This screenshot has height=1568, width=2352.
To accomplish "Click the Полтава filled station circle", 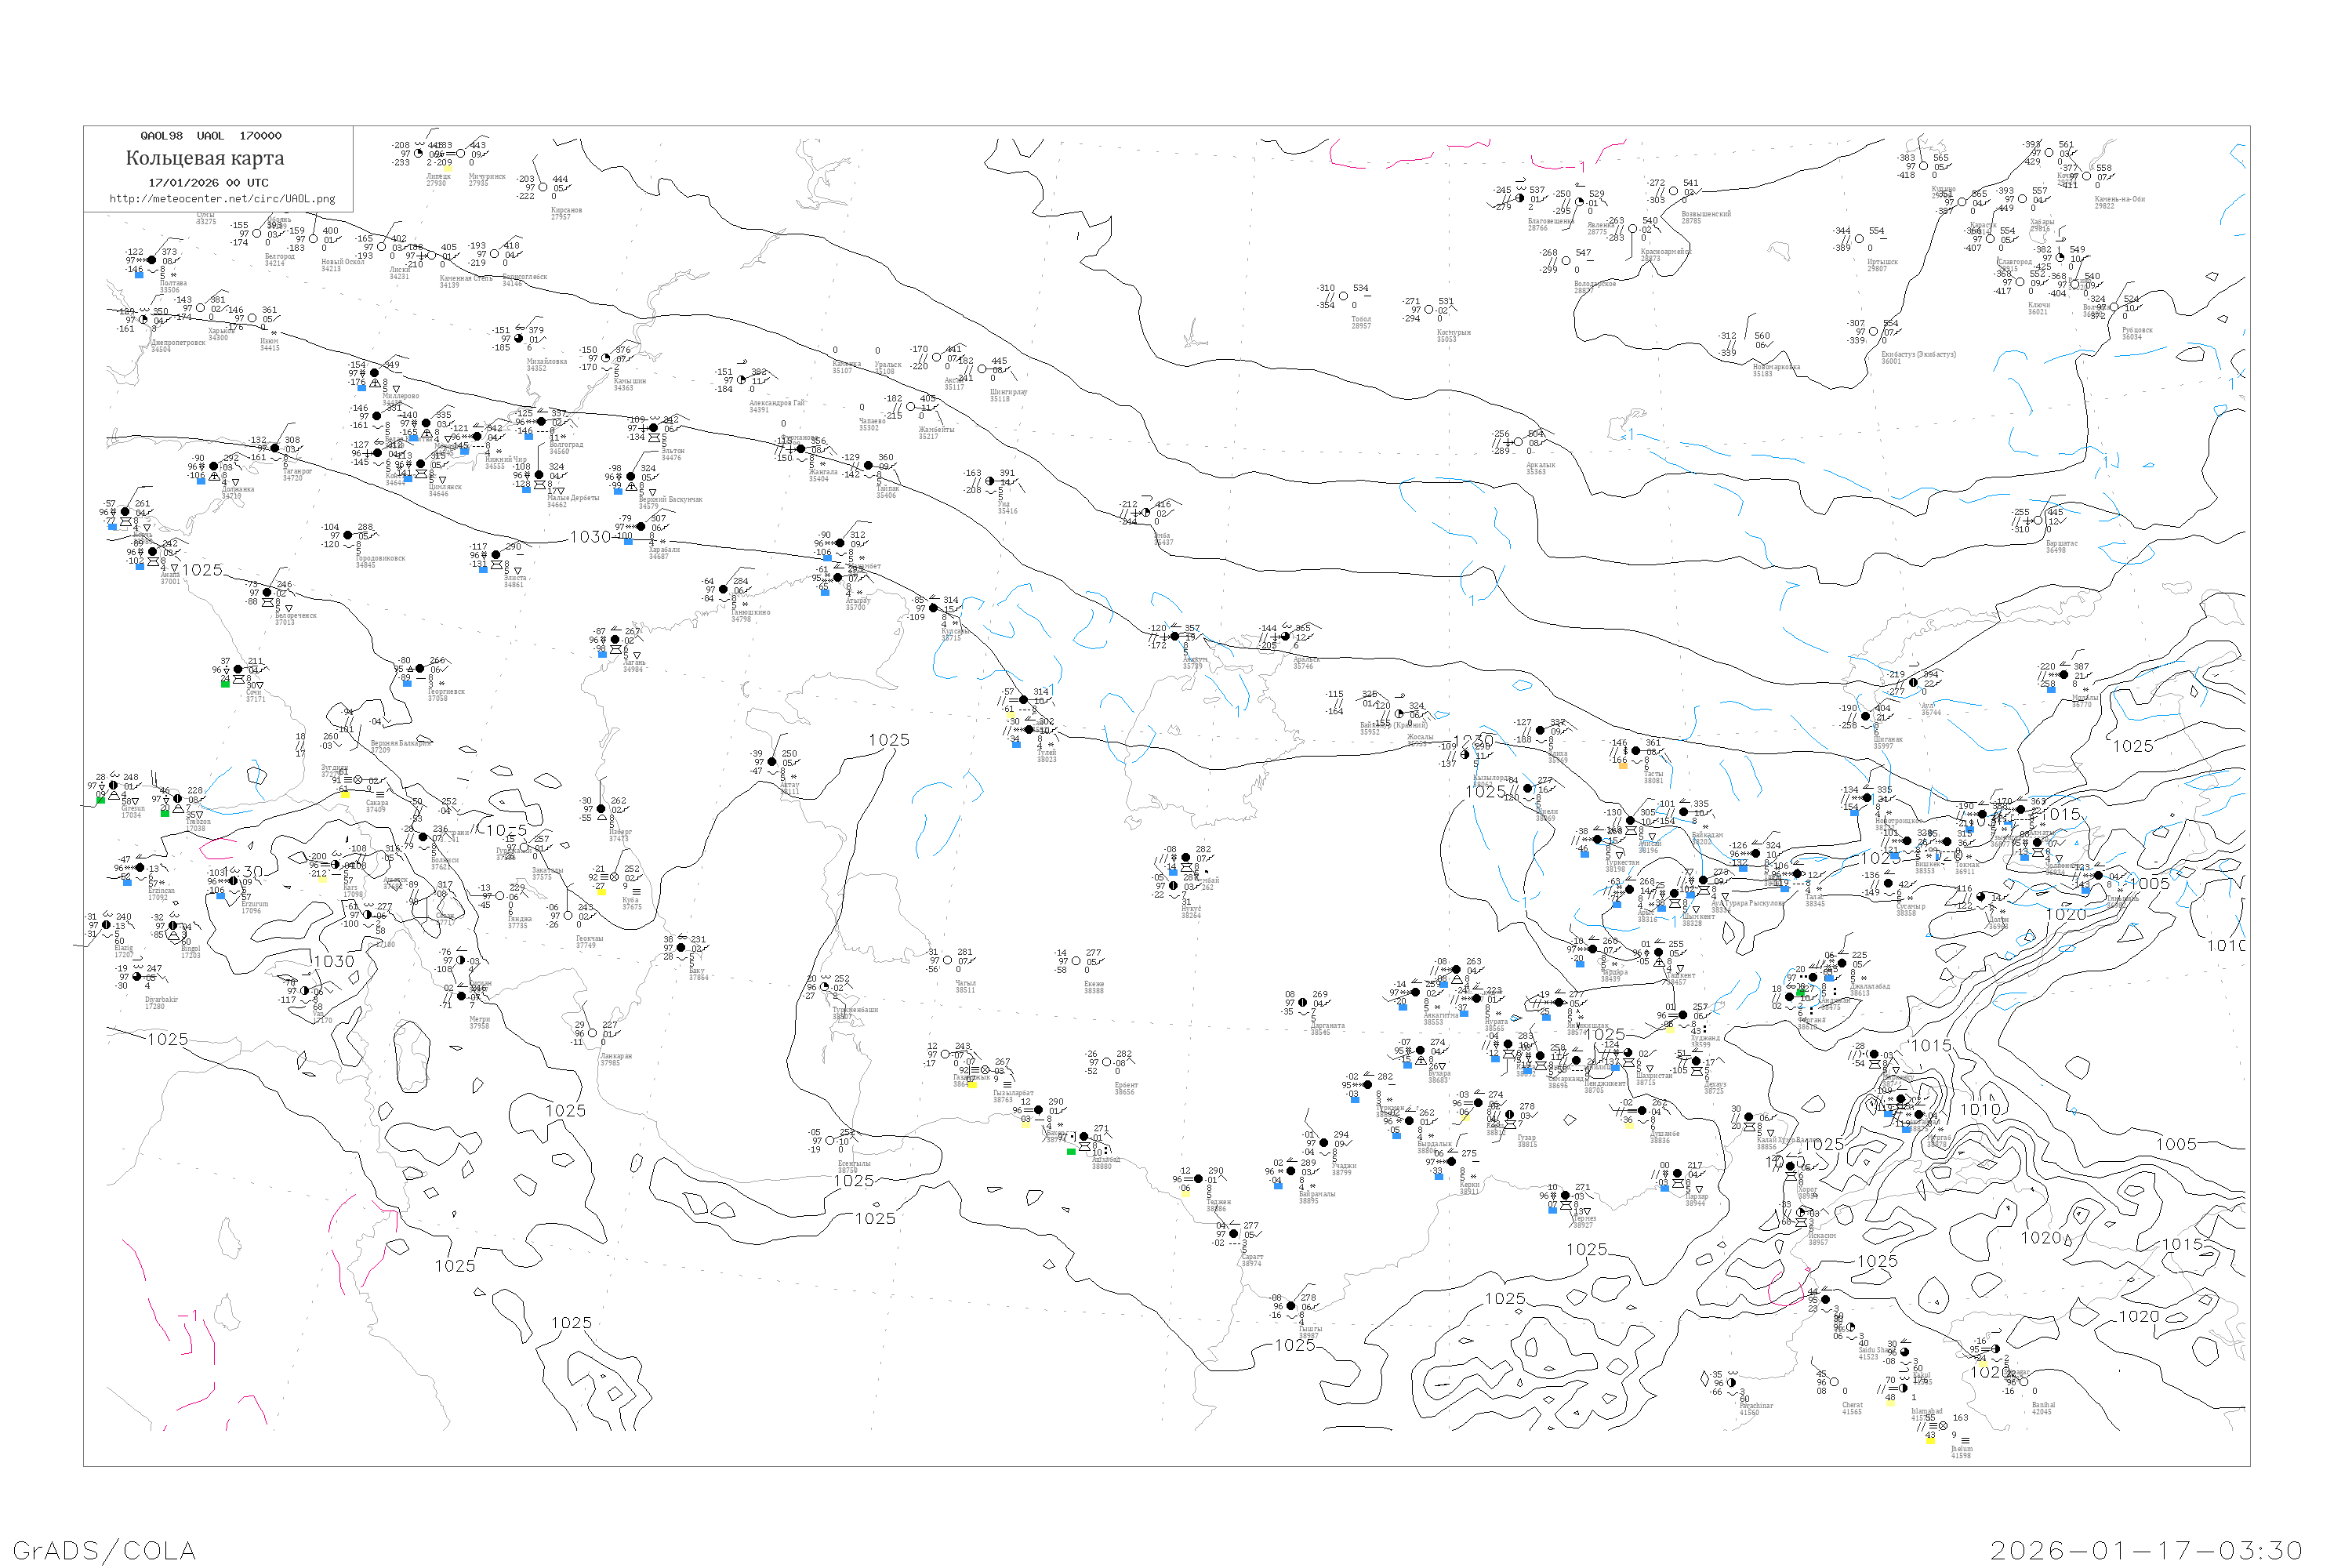I will 152,260.
